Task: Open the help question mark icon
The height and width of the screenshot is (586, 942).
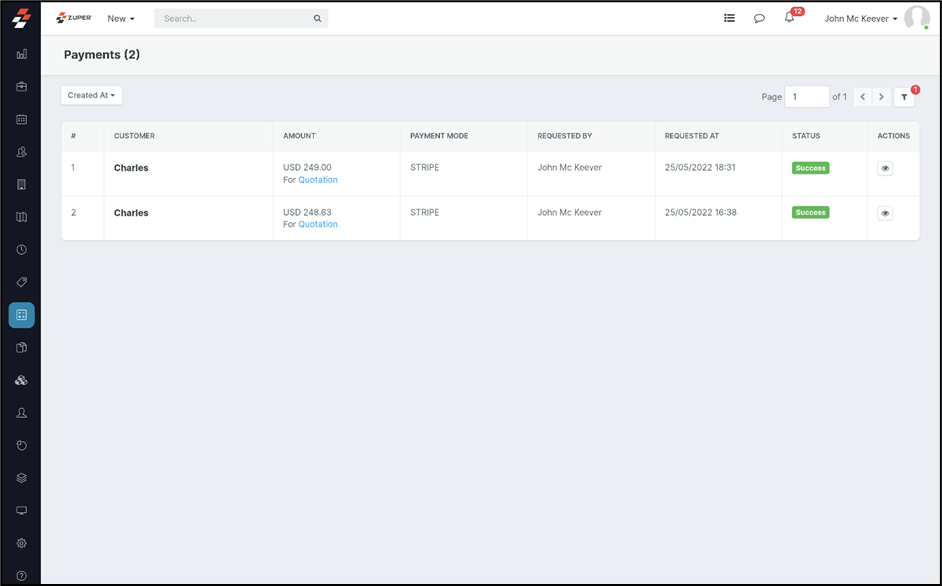Action: coord(21,576)
